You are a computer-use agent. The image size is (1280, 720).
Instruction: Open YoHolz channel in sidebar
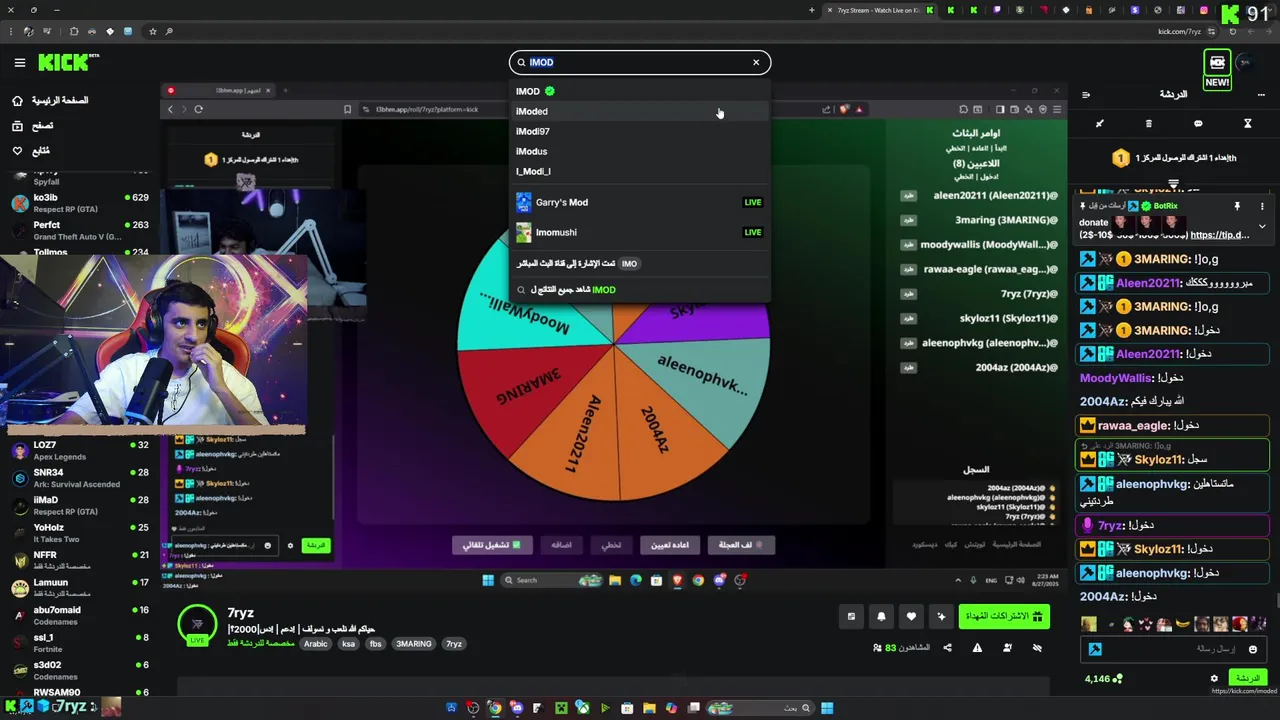click(80, 533)
